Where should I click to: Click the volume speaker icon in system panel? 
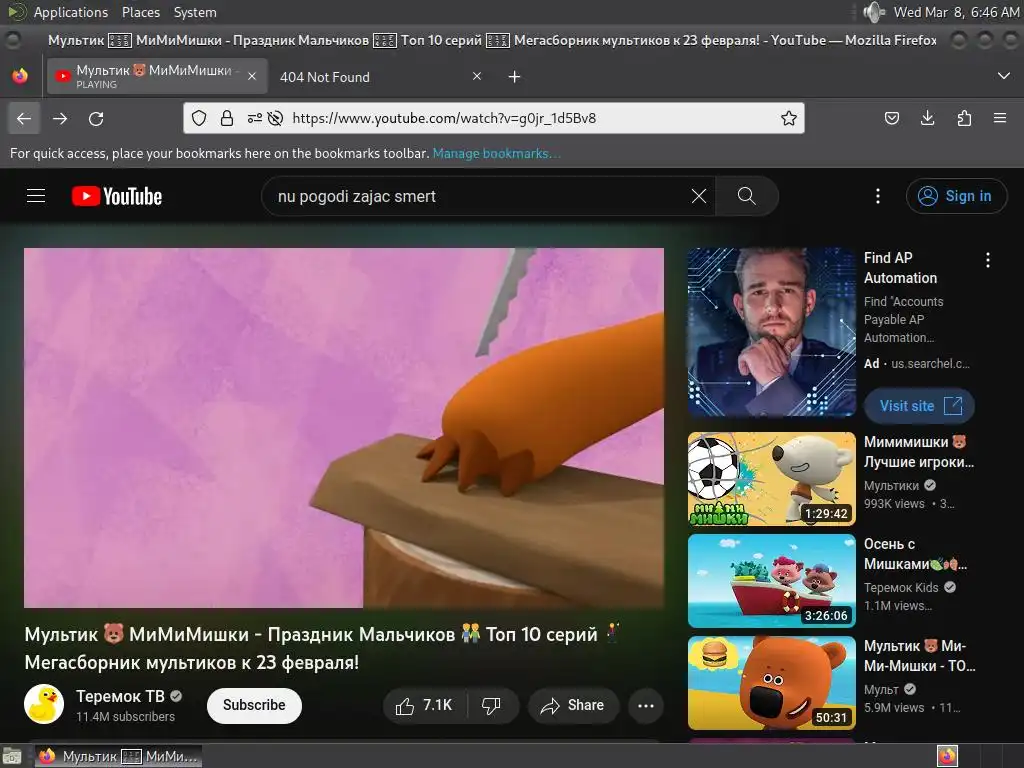point(874,12)
